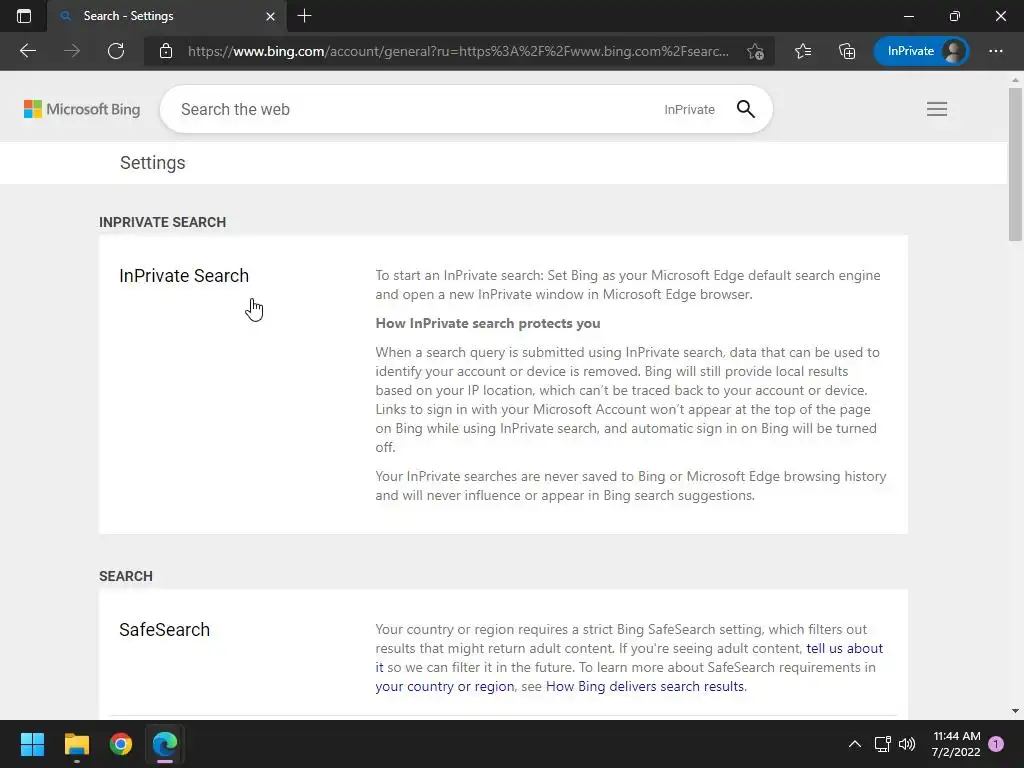Add this page to favorites
This screenshot has width=1024, height=768.
click(756, 51)
